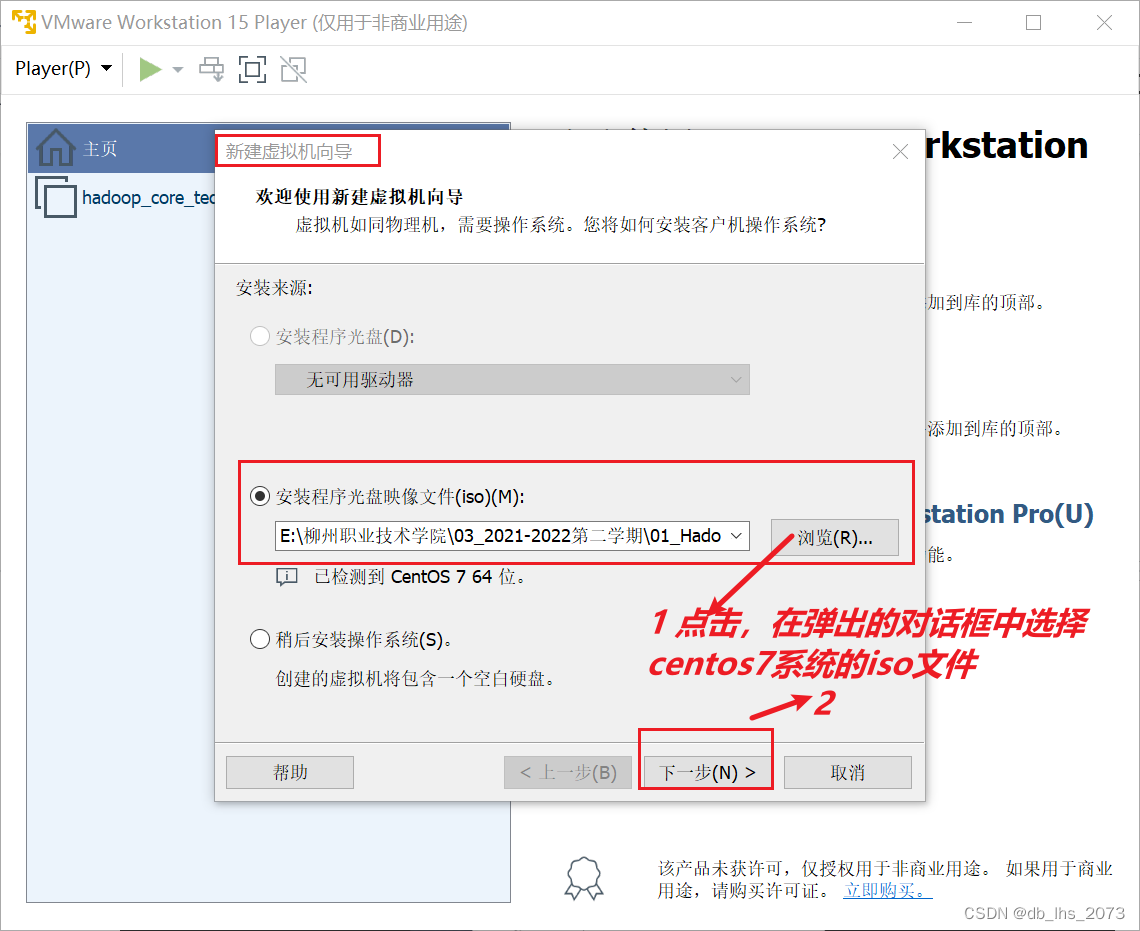Select 稍后安装操作系统(S) radio button

[x=260, y=640]
